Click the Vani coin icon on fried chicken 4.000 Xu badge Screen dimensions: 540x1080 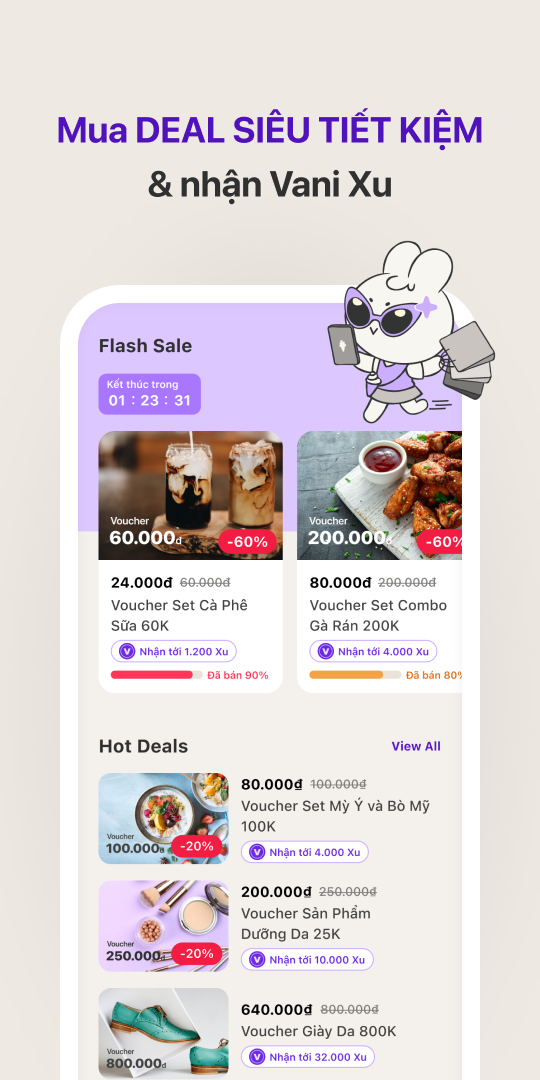pyautogui.click(x=325, y=651)
